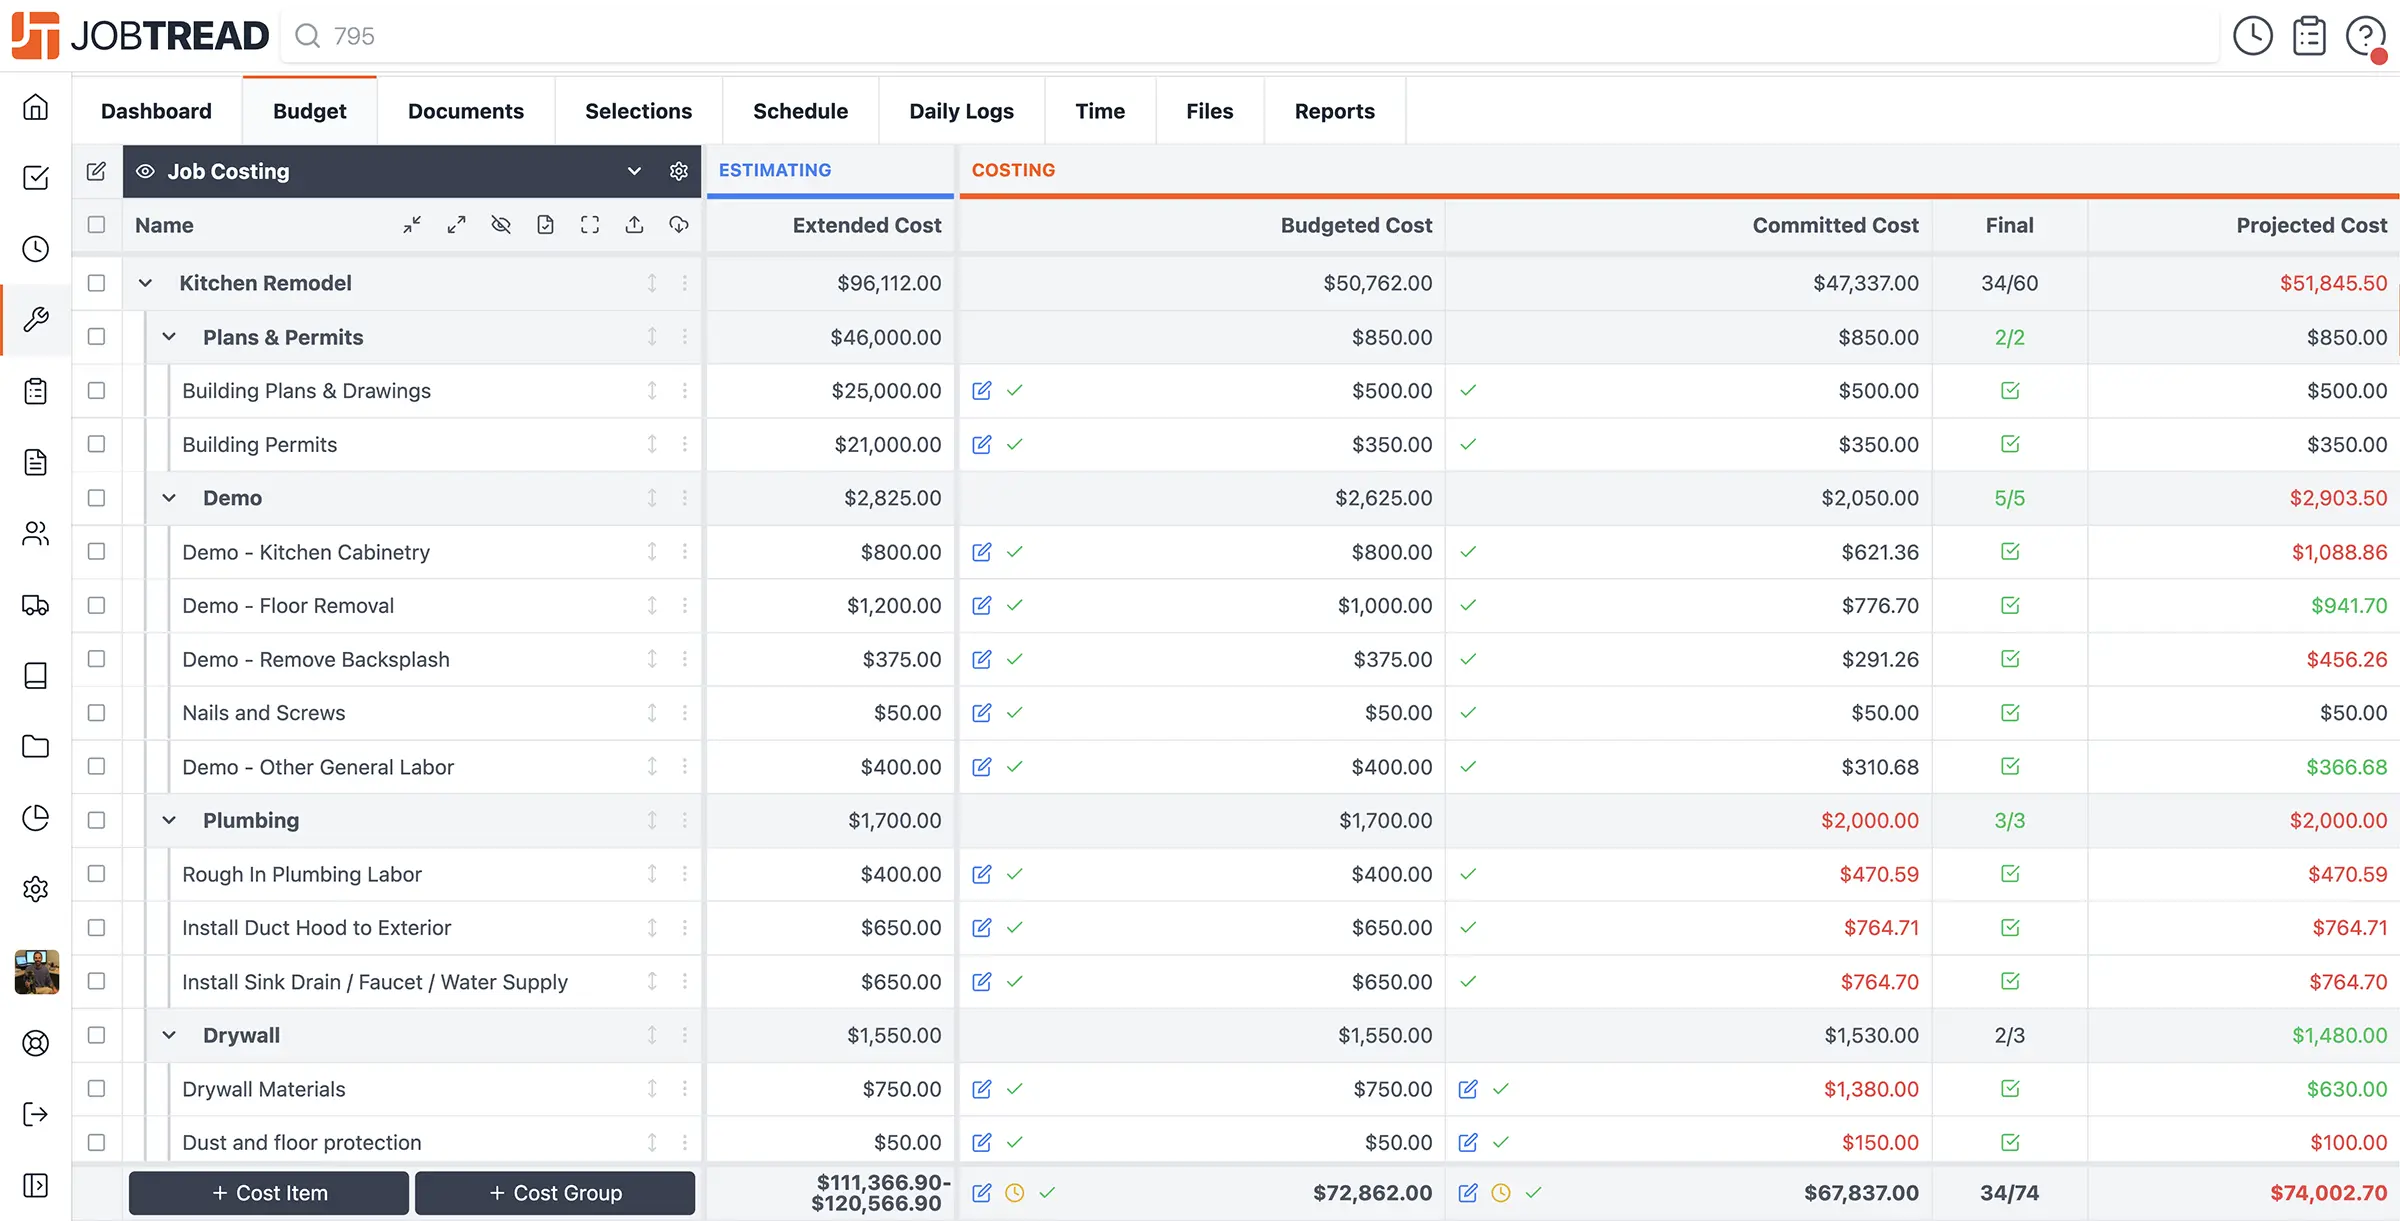Check the Kitchen Remodel row checkbox

pos(96,283)
